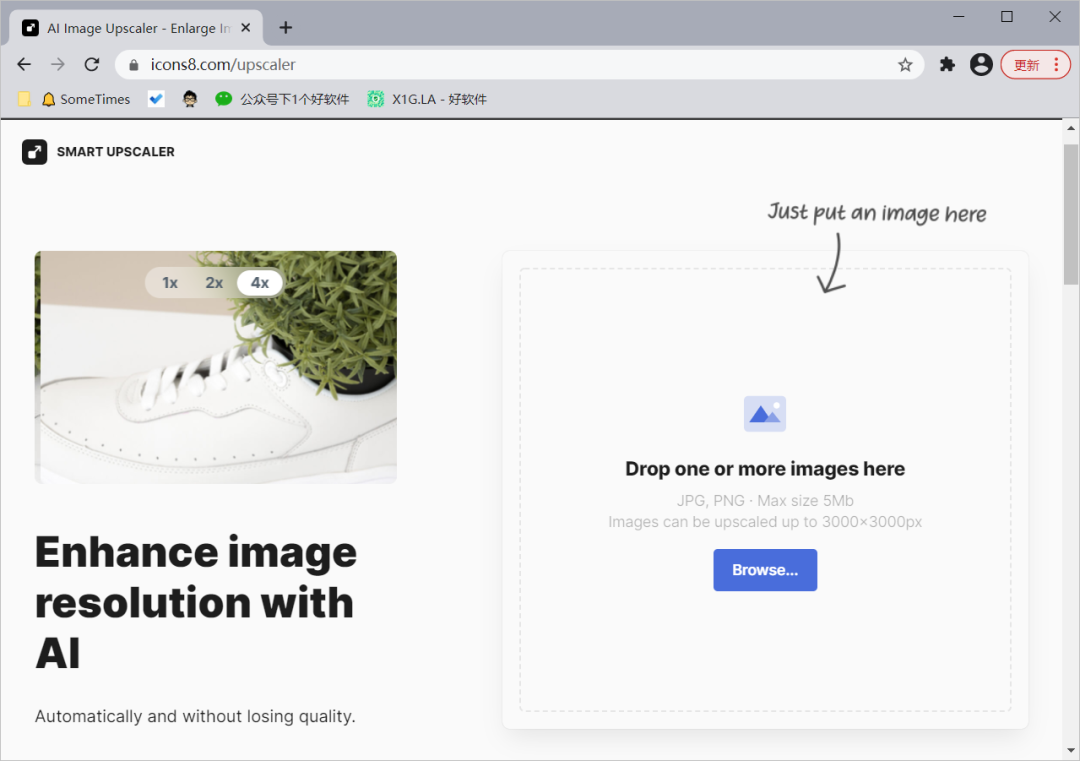Image resolution: width=1080 pixels, height=761 pixels.
Task: Select the 2x preview scale option
Action: [214, 283]
